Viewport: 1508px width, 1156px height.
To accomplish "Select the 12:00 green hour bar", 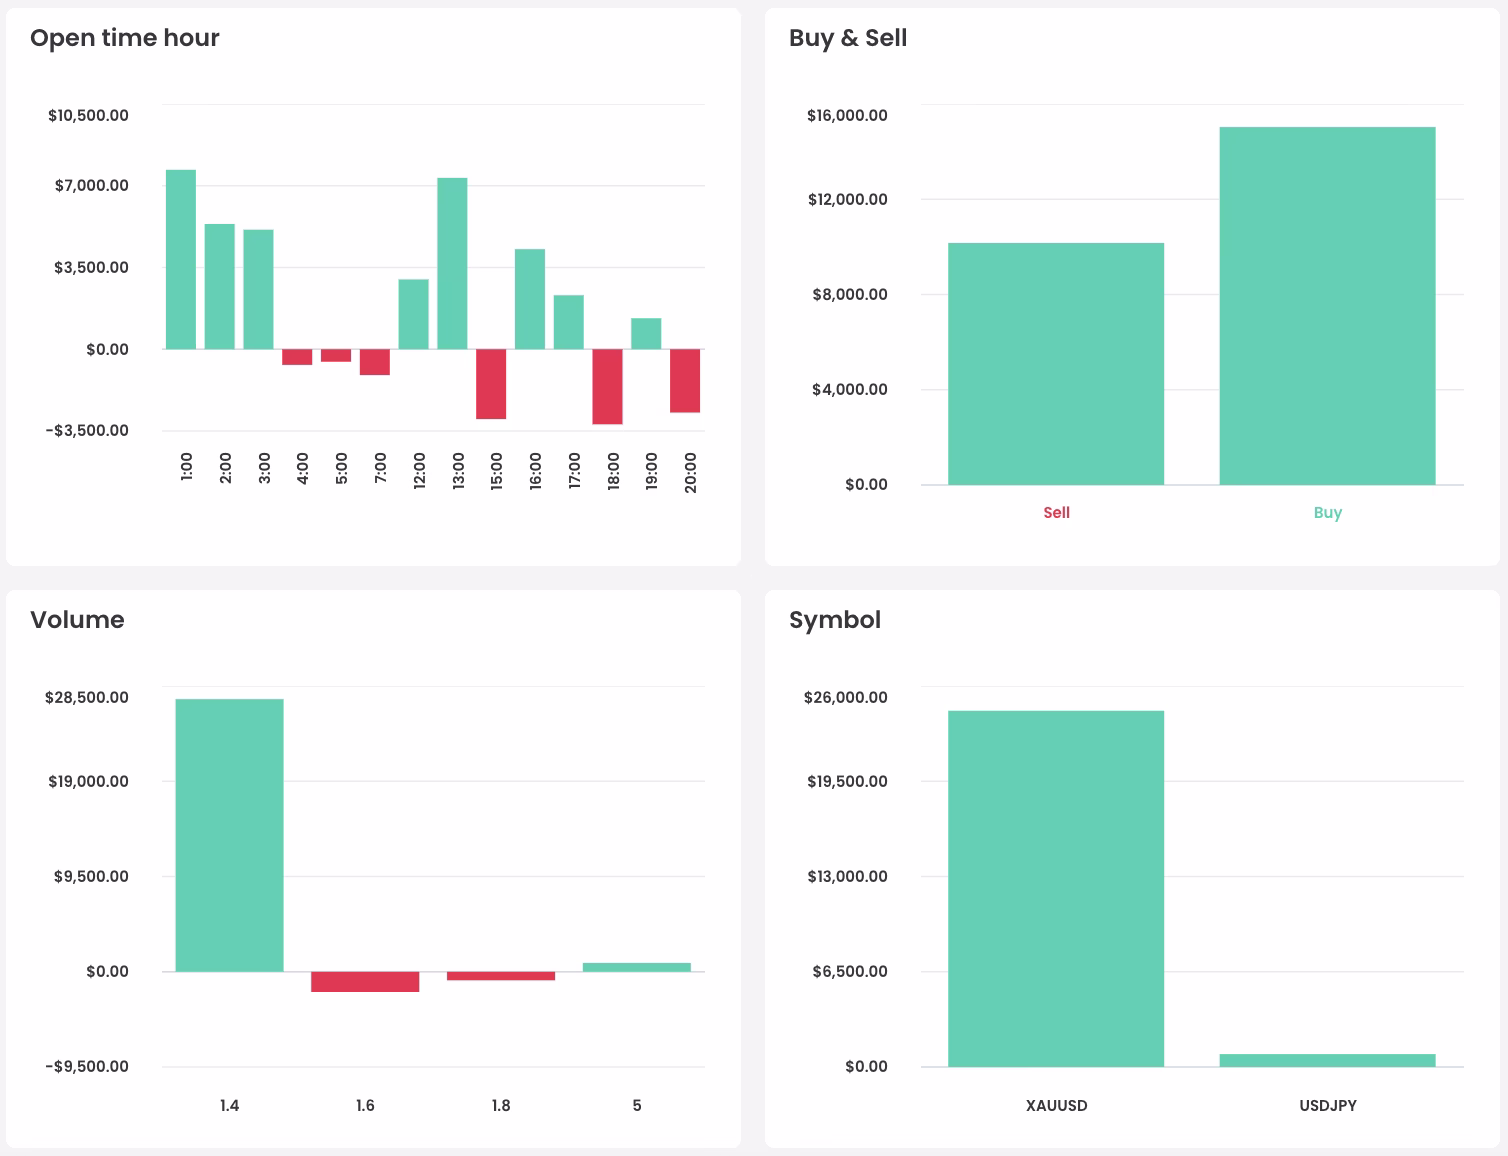I will click(414, 314).
